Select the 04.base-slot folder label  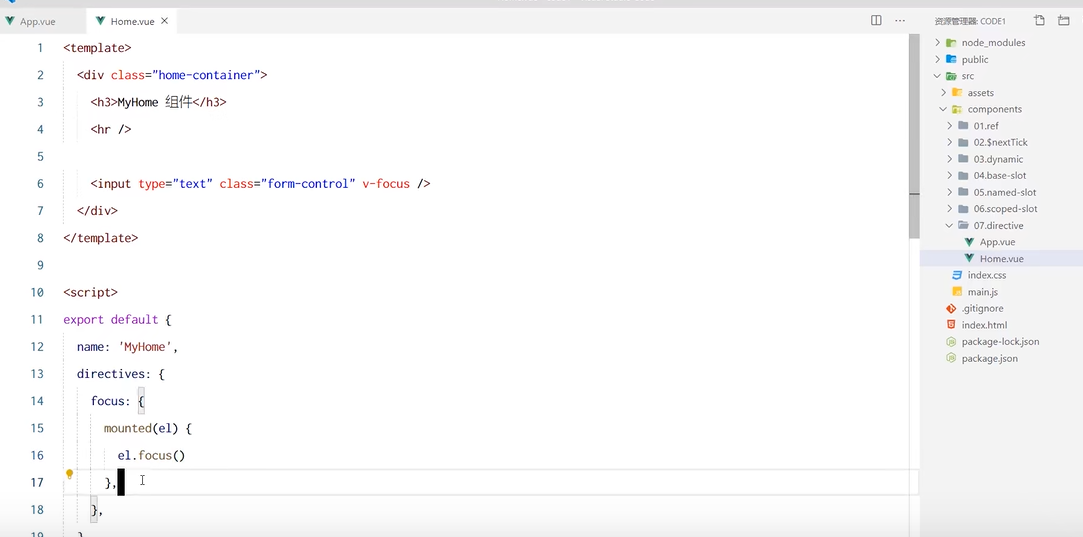1000,176
